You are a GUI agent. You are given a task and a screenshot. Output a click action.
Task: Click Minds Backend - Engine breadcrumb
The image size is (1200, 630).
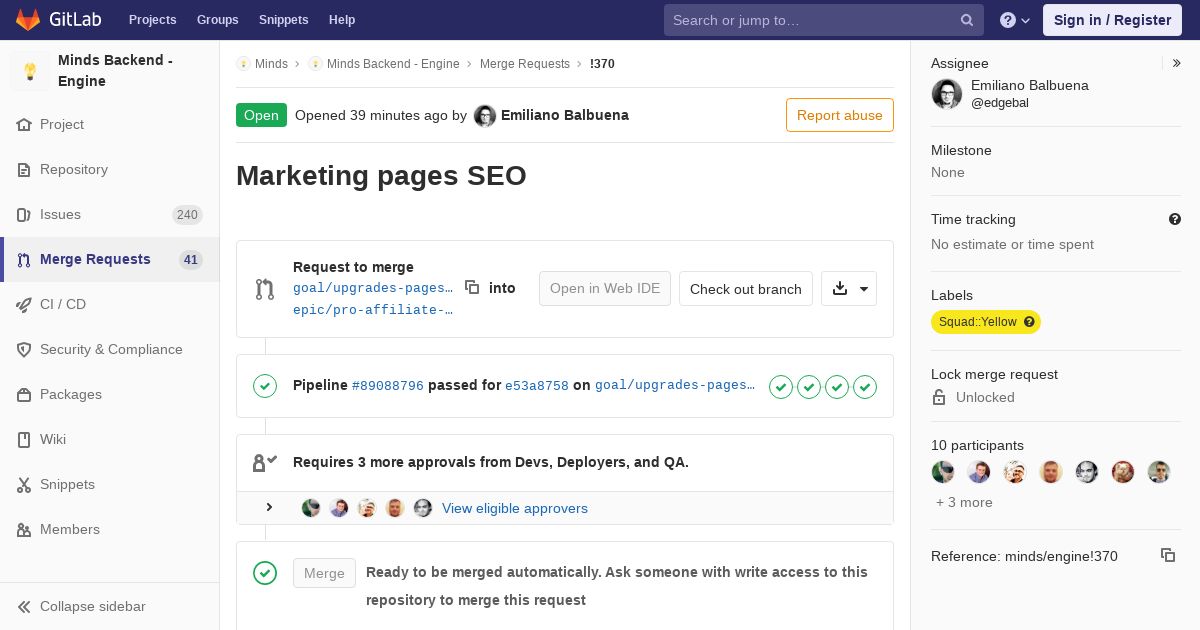click(393, 64)
